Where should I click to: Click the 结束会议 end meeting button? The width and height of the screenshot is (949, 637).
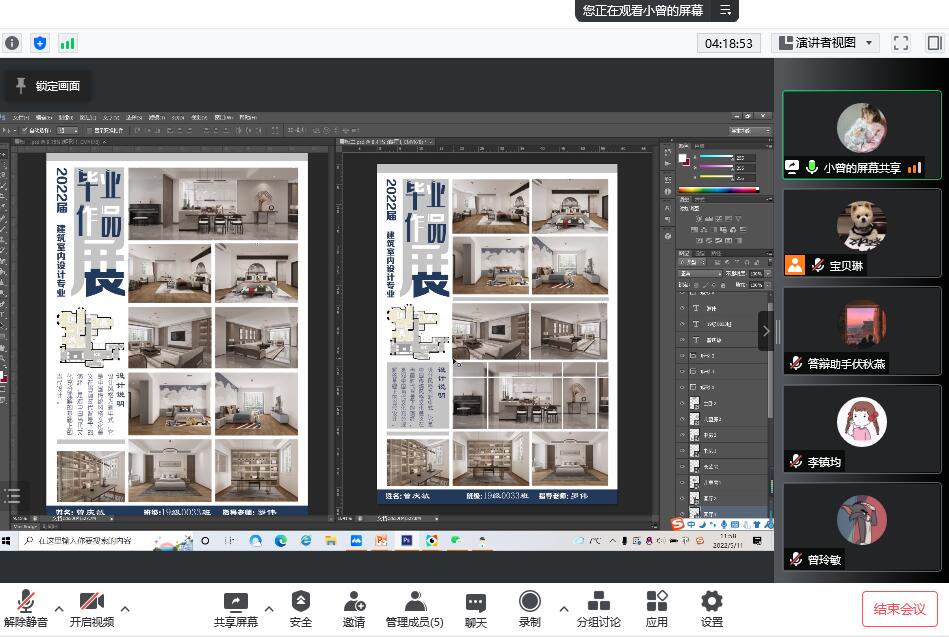(x=899, y=608)
